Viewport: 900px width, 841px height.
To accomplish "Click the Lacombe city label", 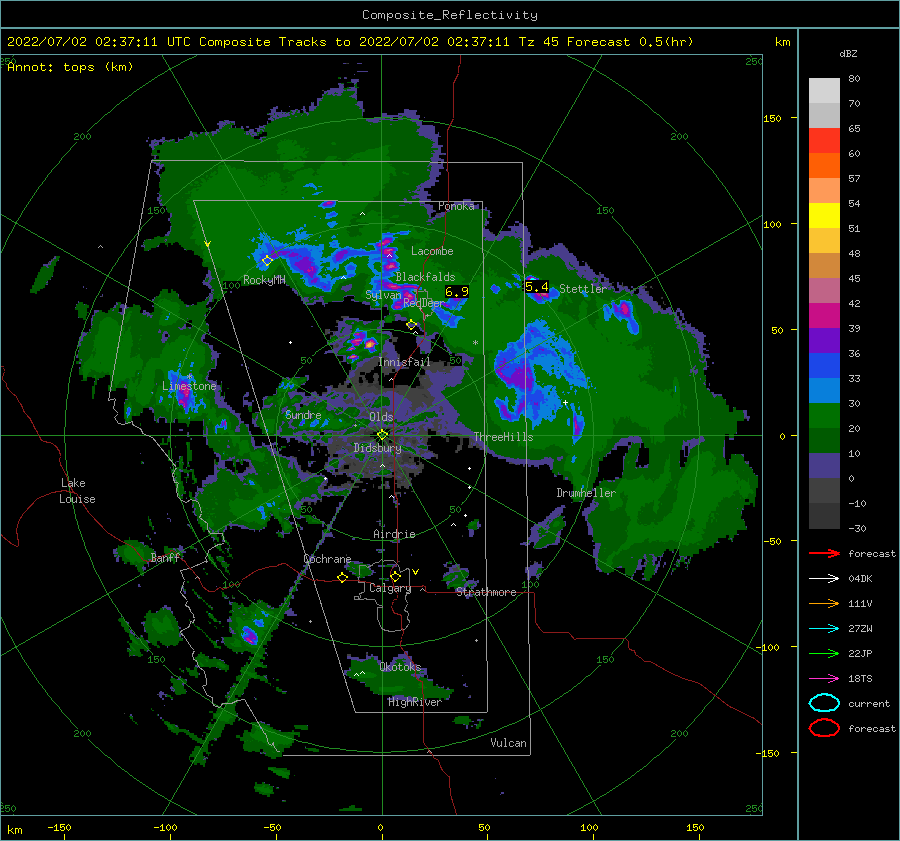I will (432, 251).
